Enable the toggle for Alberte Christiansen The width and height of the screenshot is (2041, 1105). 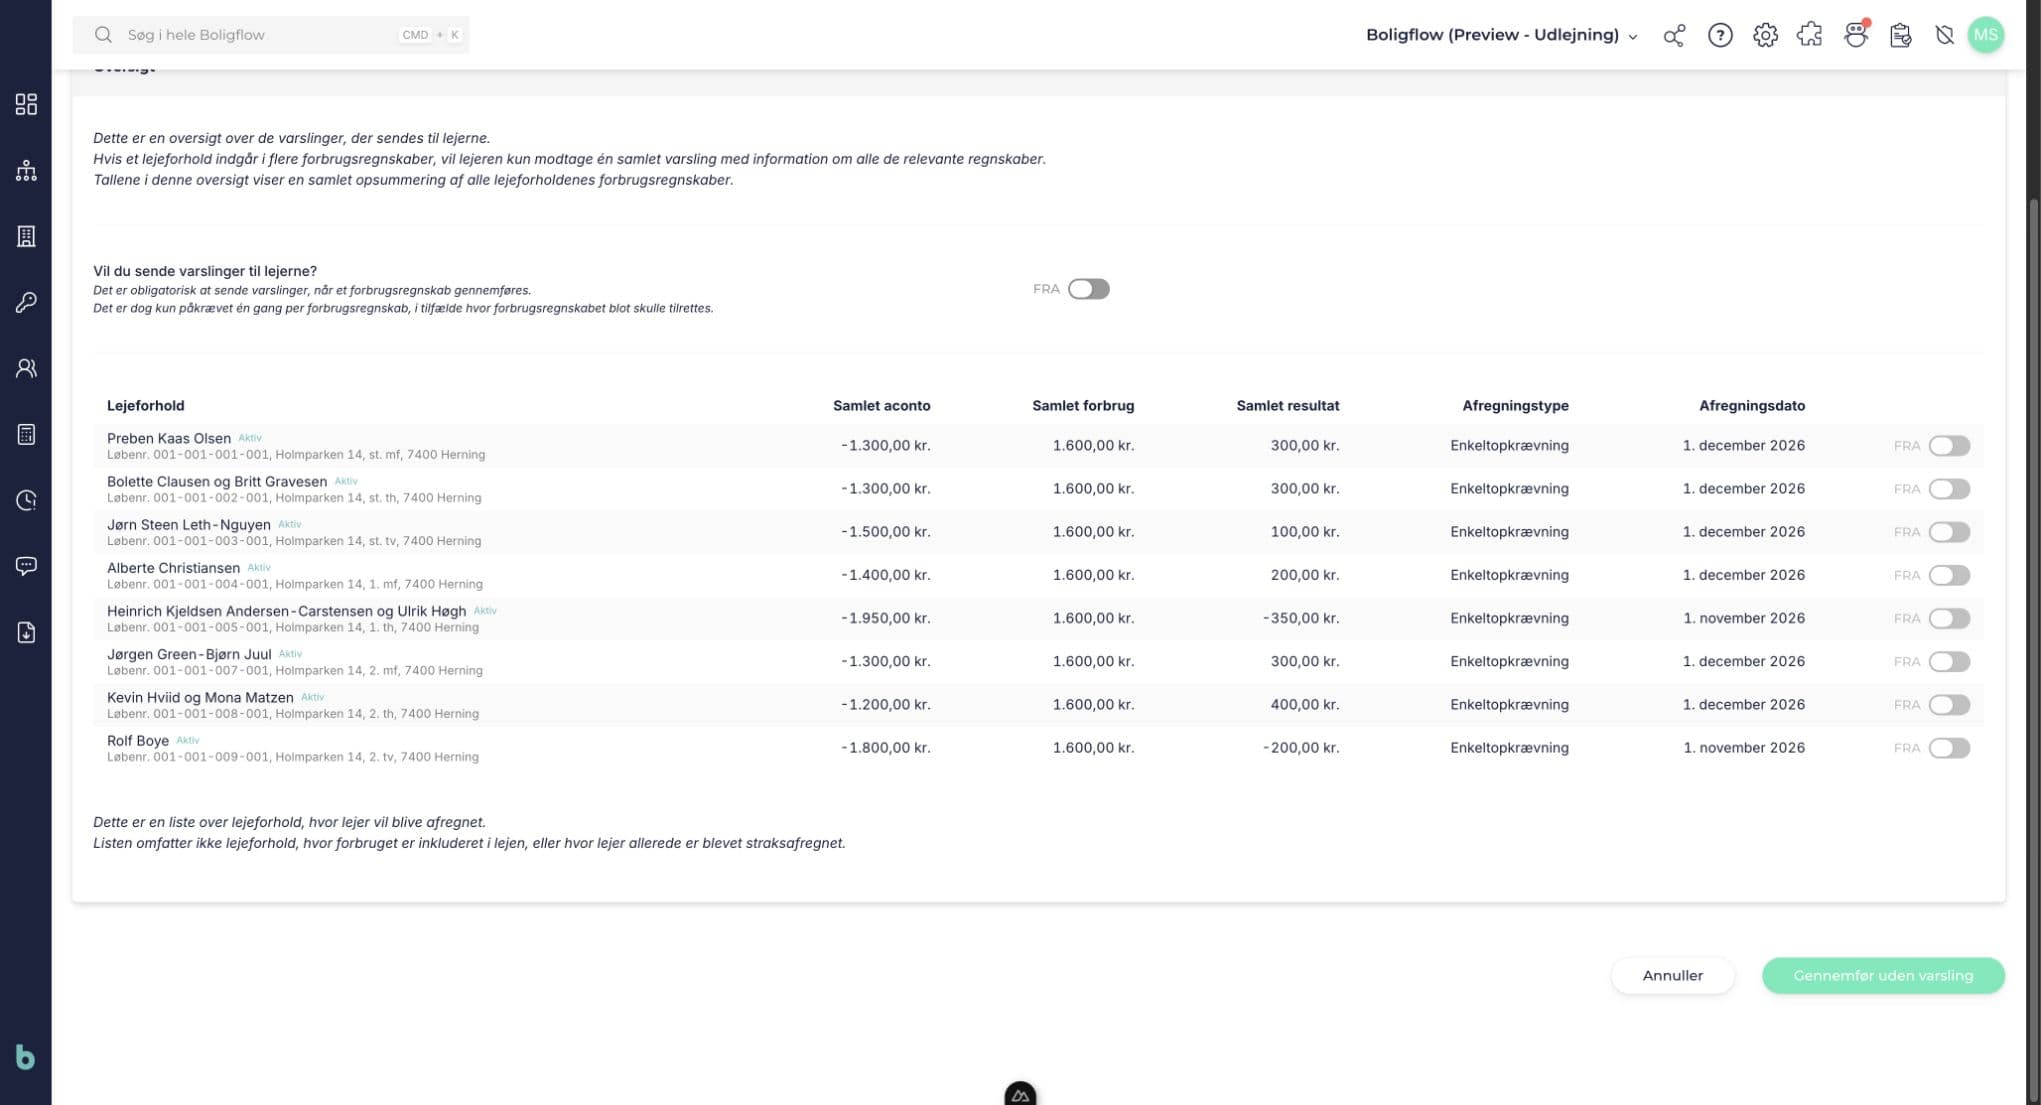pyautogui.click(x=1949, y=575)
